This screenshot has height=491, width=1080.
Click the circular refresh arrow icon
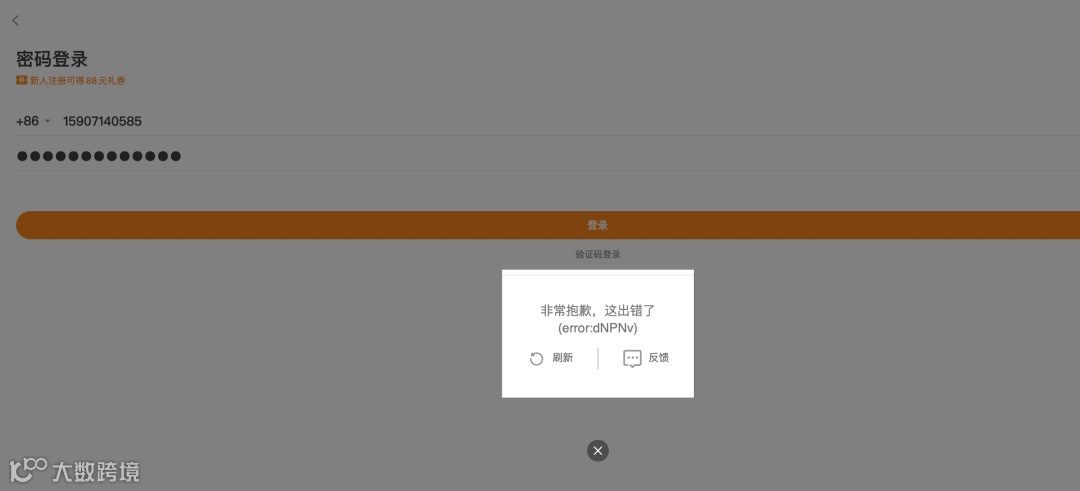coord(537,359)
